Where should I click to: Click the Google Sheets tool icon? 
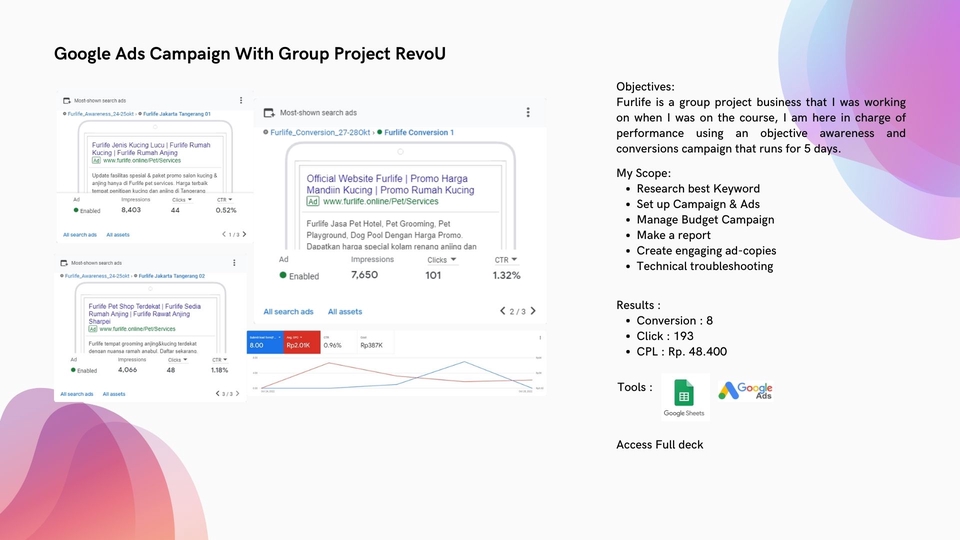tap(684, 397)
